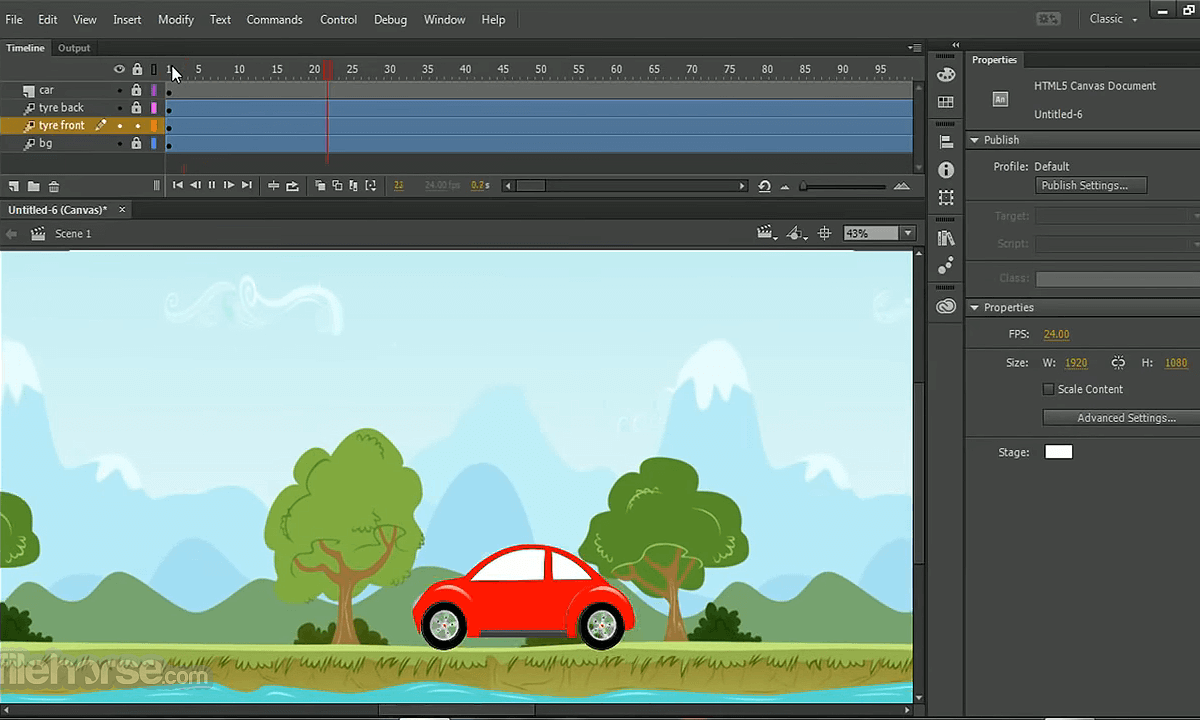Enable the Scale Content checkbox
The image size is (1200, 720).
[1048, 389]
